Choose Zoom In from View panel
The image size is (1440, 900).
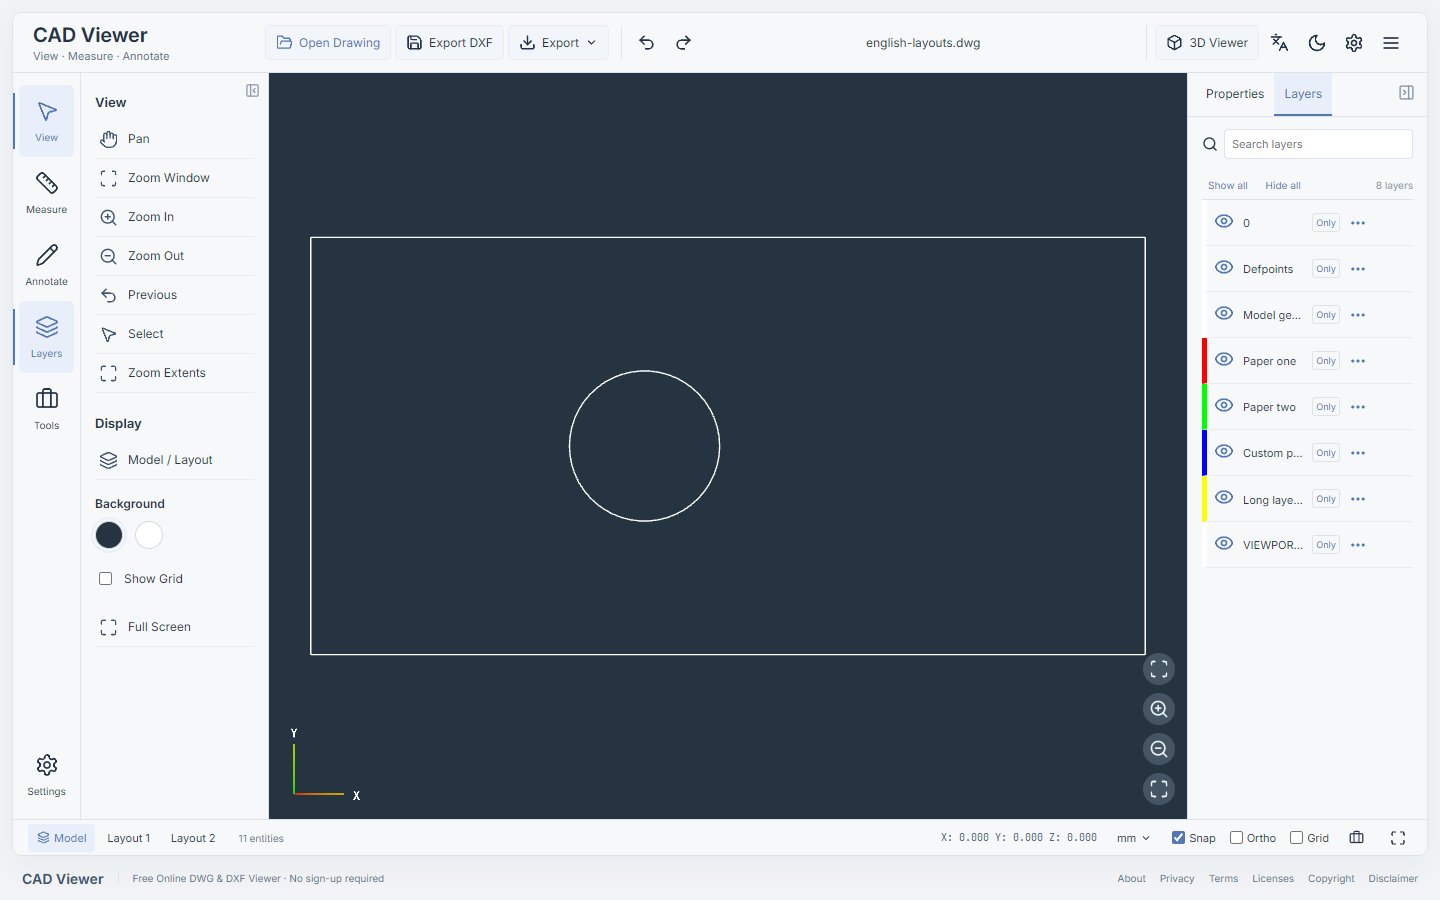click(x=174, y=217)
